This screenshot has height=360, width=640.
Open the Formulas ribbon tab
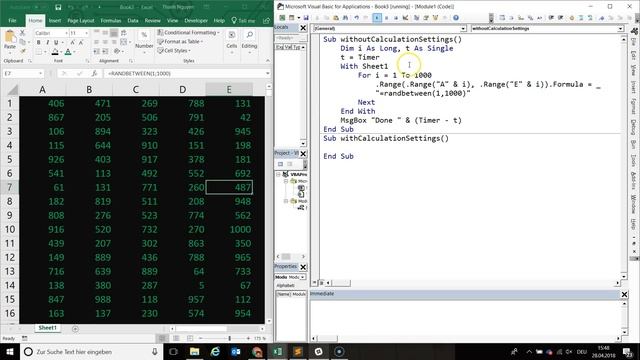point(111,20)
